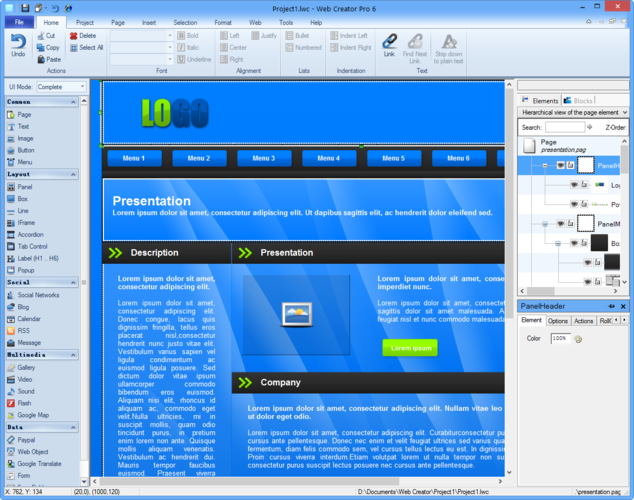Collapse the Data section
634x500 pixels.
pos(73,427)
